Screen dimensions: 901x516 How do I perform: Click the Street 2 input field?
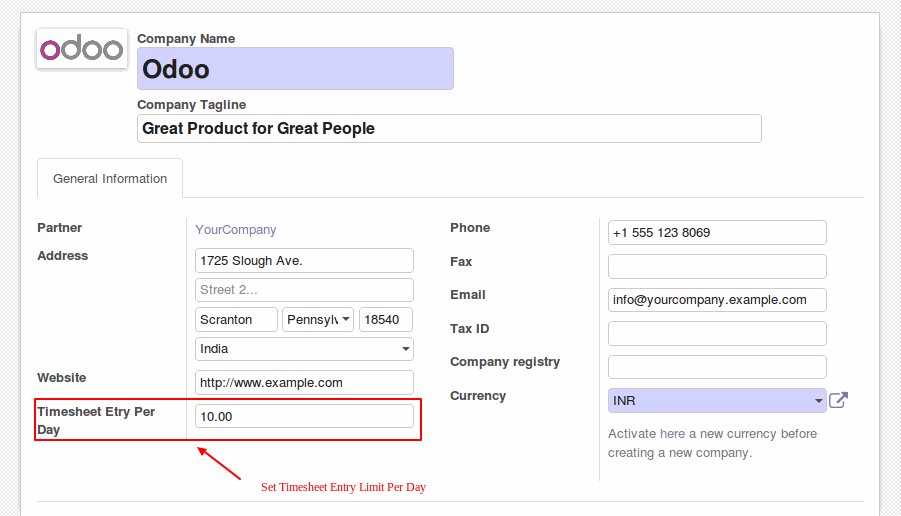[304, 290]
